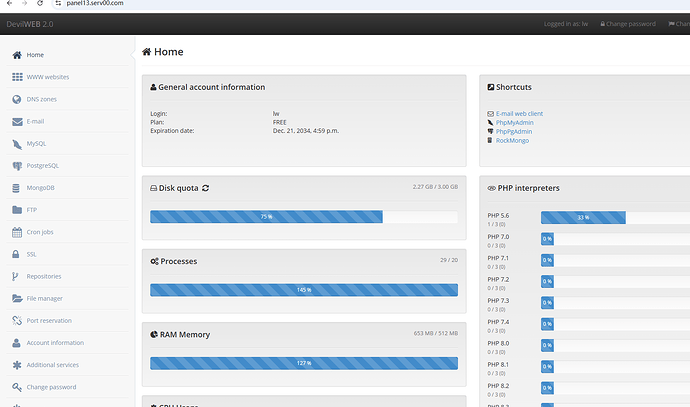Click the browser forward arrow
Viewport: 690px width, 407px height.
tap(24, 3)
